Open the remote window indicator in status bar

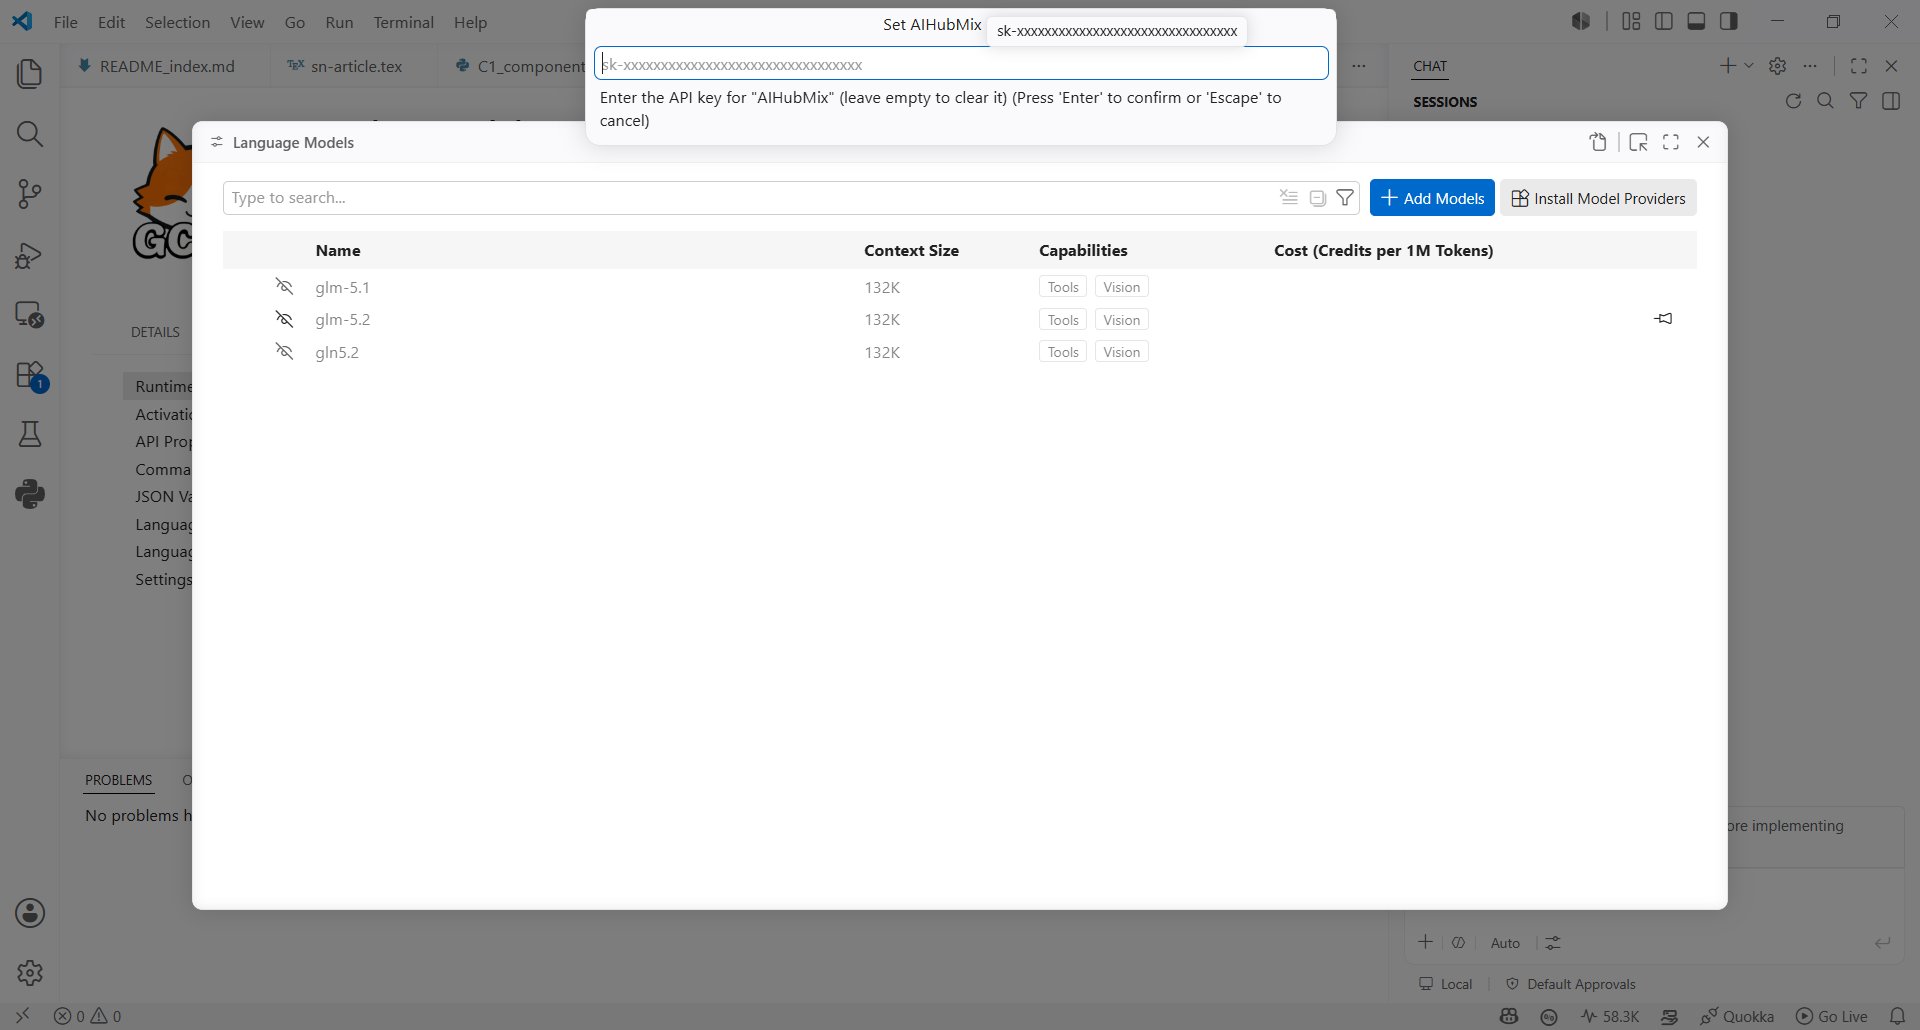click(x=22, y=1016)
